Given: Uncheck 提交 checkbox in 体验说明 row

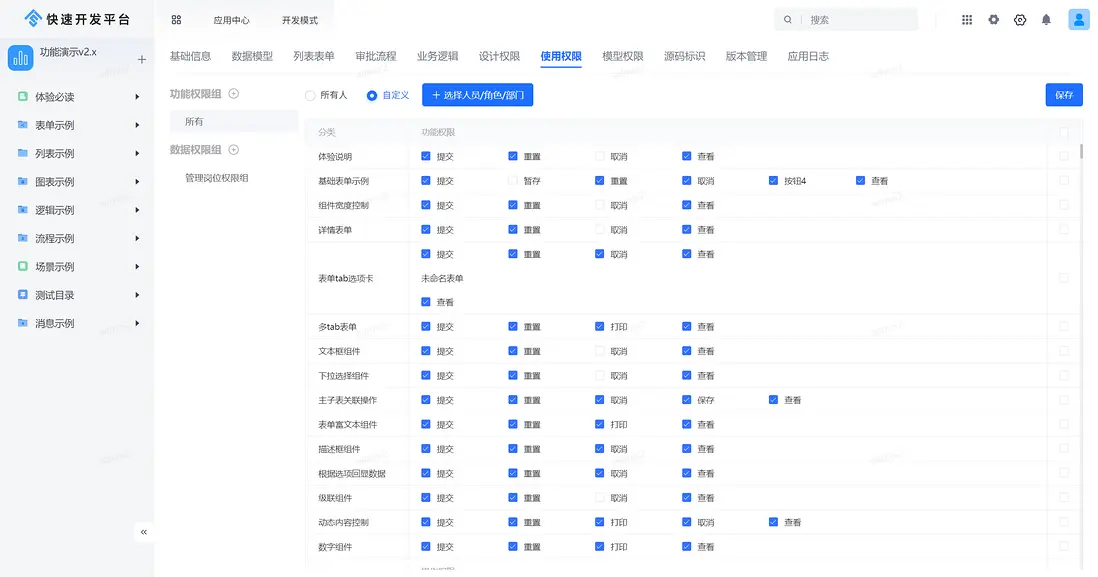Looking at the screenshot, I should coord(426,157).
